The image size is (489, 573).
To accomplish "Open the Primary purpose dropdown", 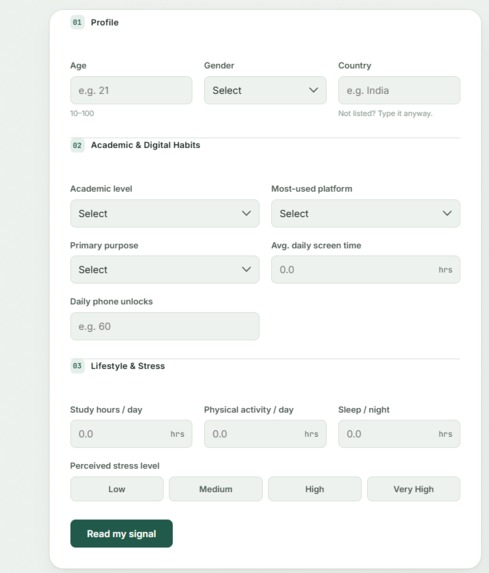I will (165, 270).
